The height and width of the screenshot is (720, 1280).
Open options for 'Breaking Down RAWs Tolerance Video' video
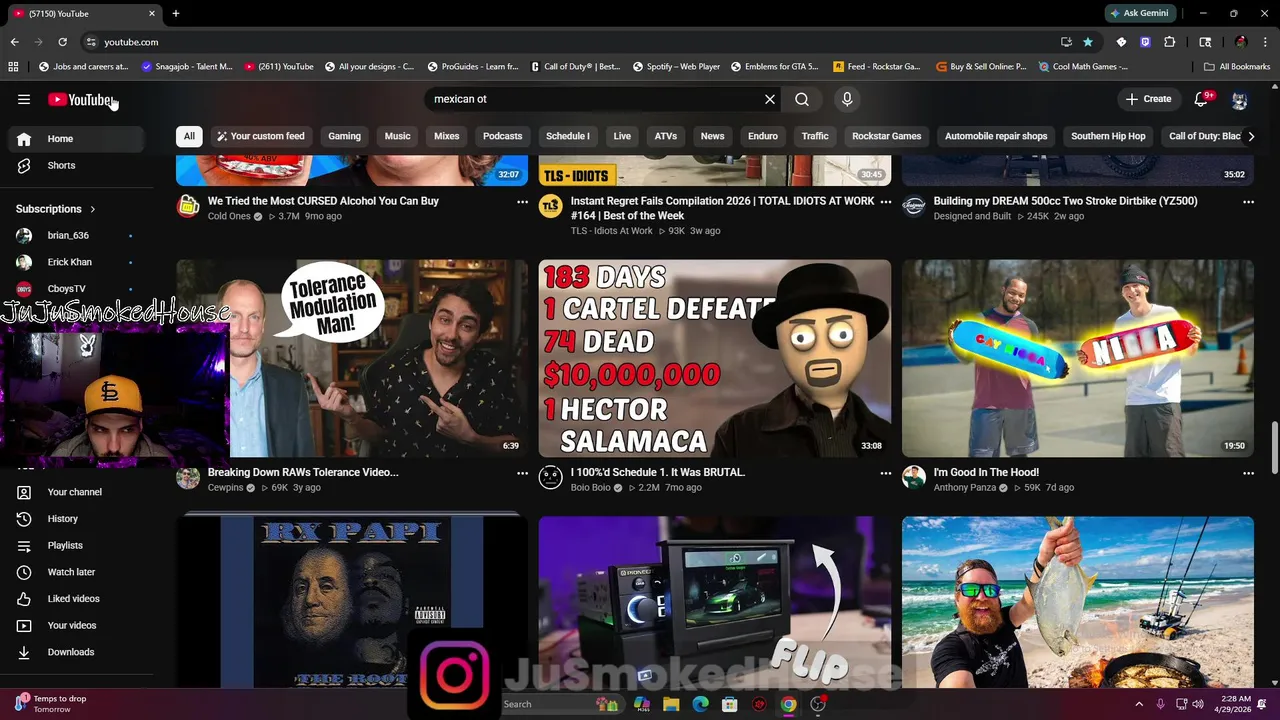click(x=522, y=473)
